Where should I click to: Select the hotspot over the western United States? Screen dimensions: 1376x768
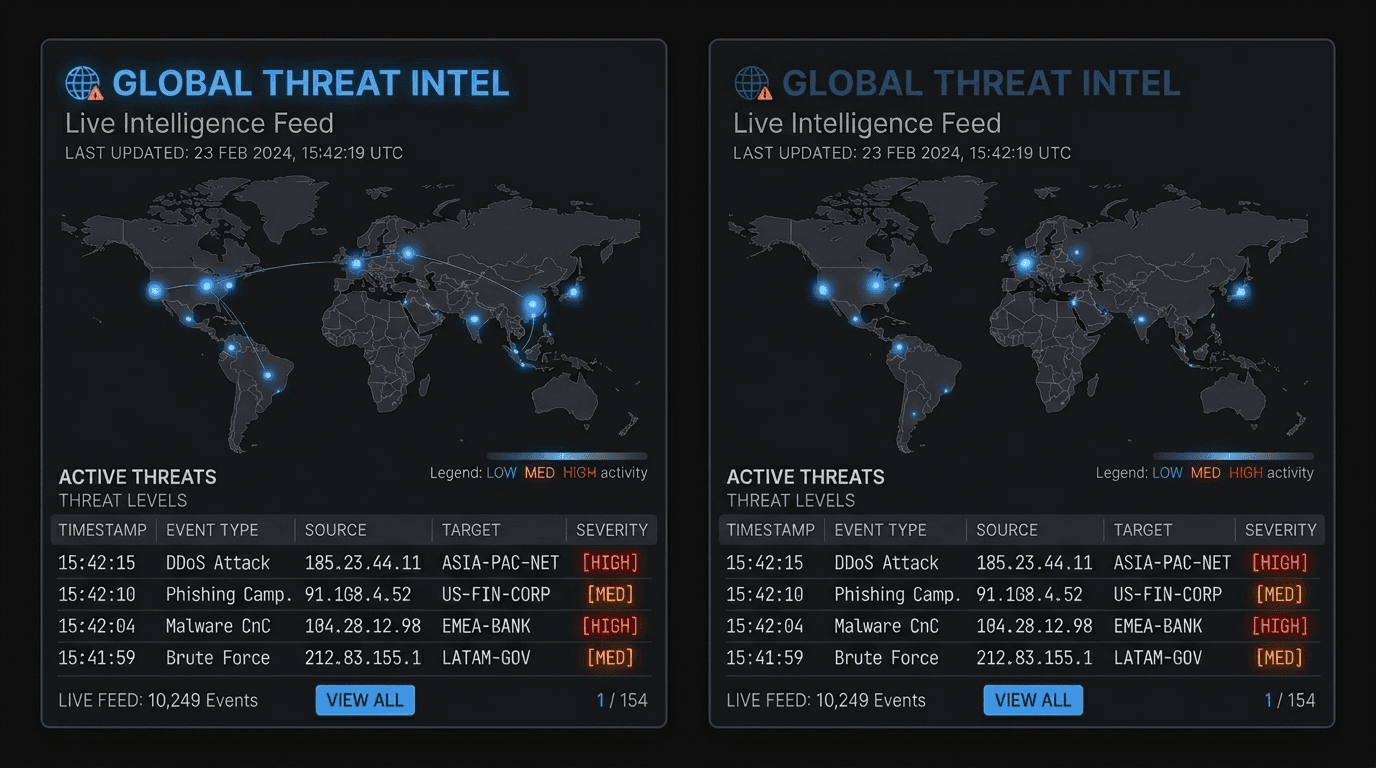pyautogui.click(x=153, y=290)
